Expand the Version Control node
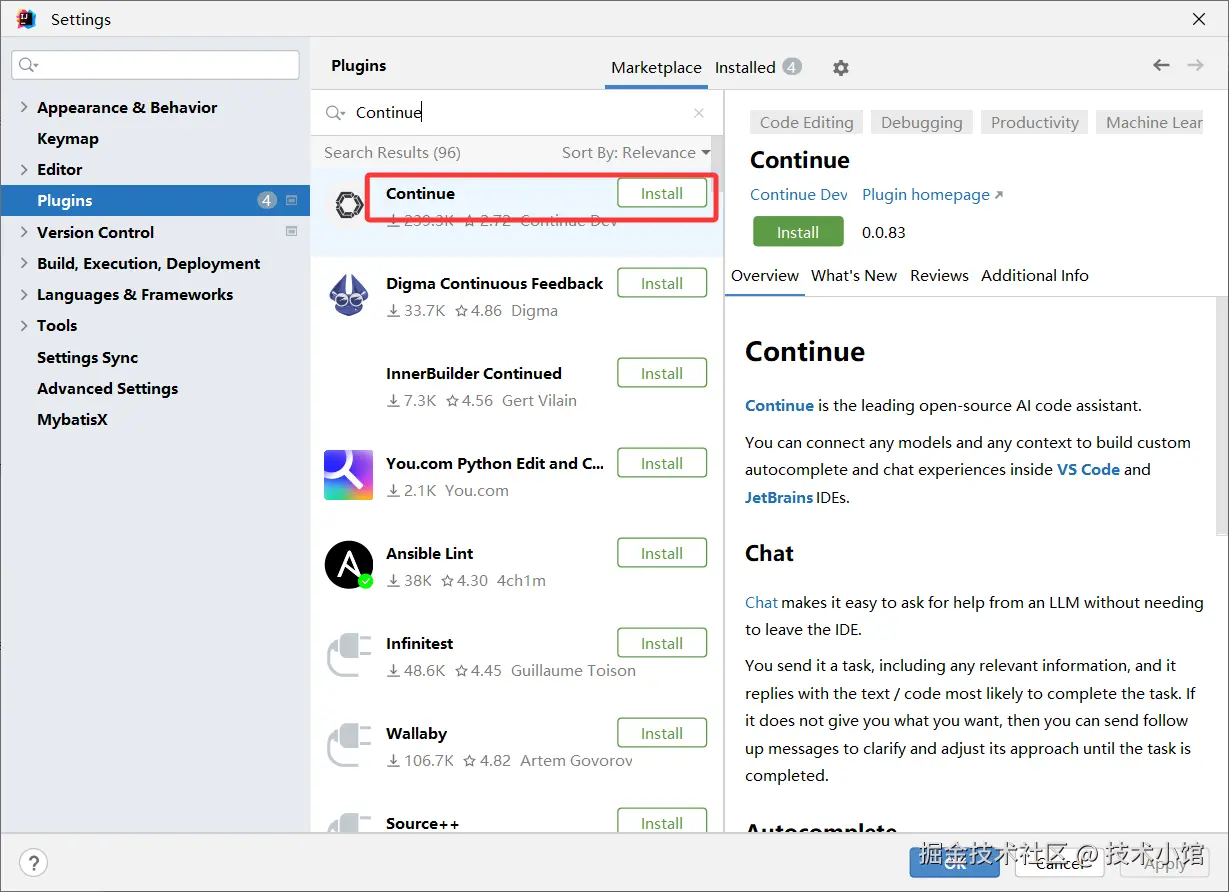 pyautogui.click(x=24, y=232)
